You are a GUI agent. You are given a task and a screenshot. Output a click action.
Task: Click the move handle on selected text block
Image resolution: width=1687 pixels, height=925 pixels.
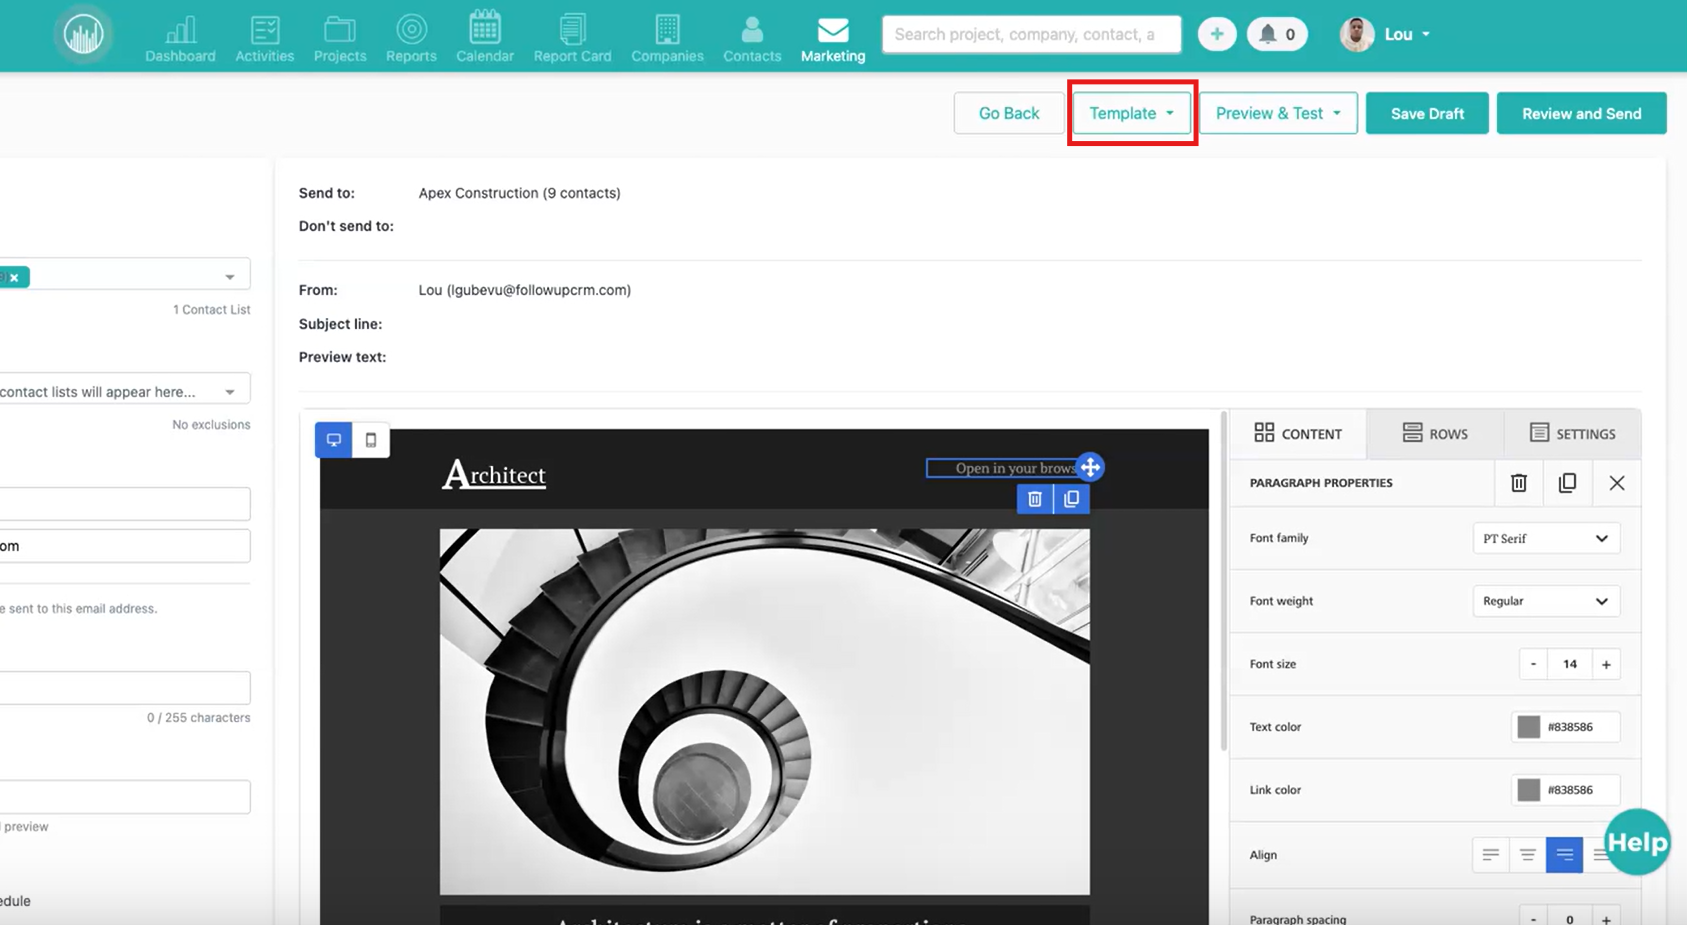tap(1090, 467)
